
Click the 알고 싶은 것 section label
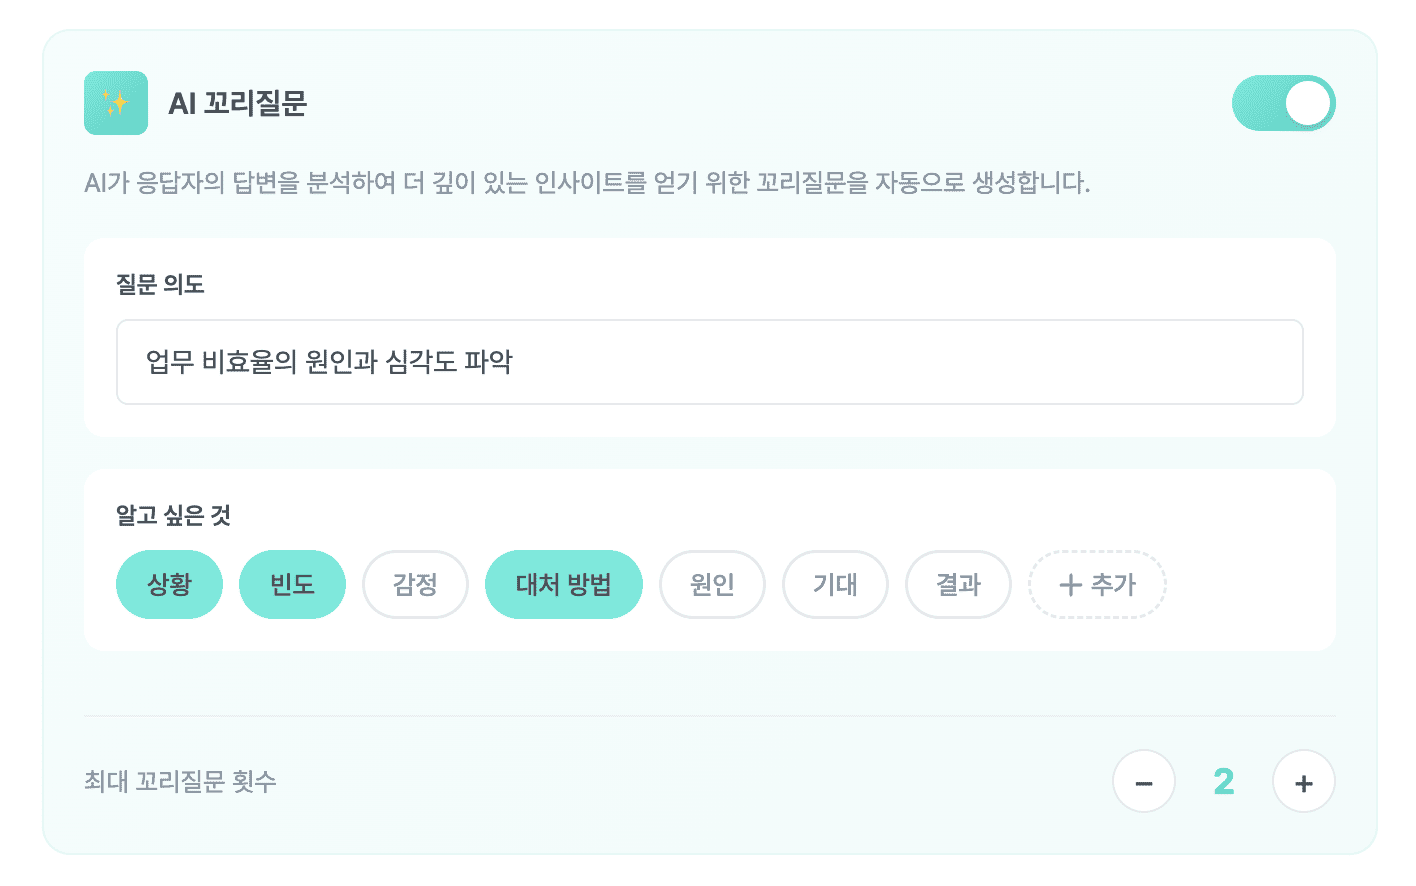pyautogui.click(x=173, y=515)
